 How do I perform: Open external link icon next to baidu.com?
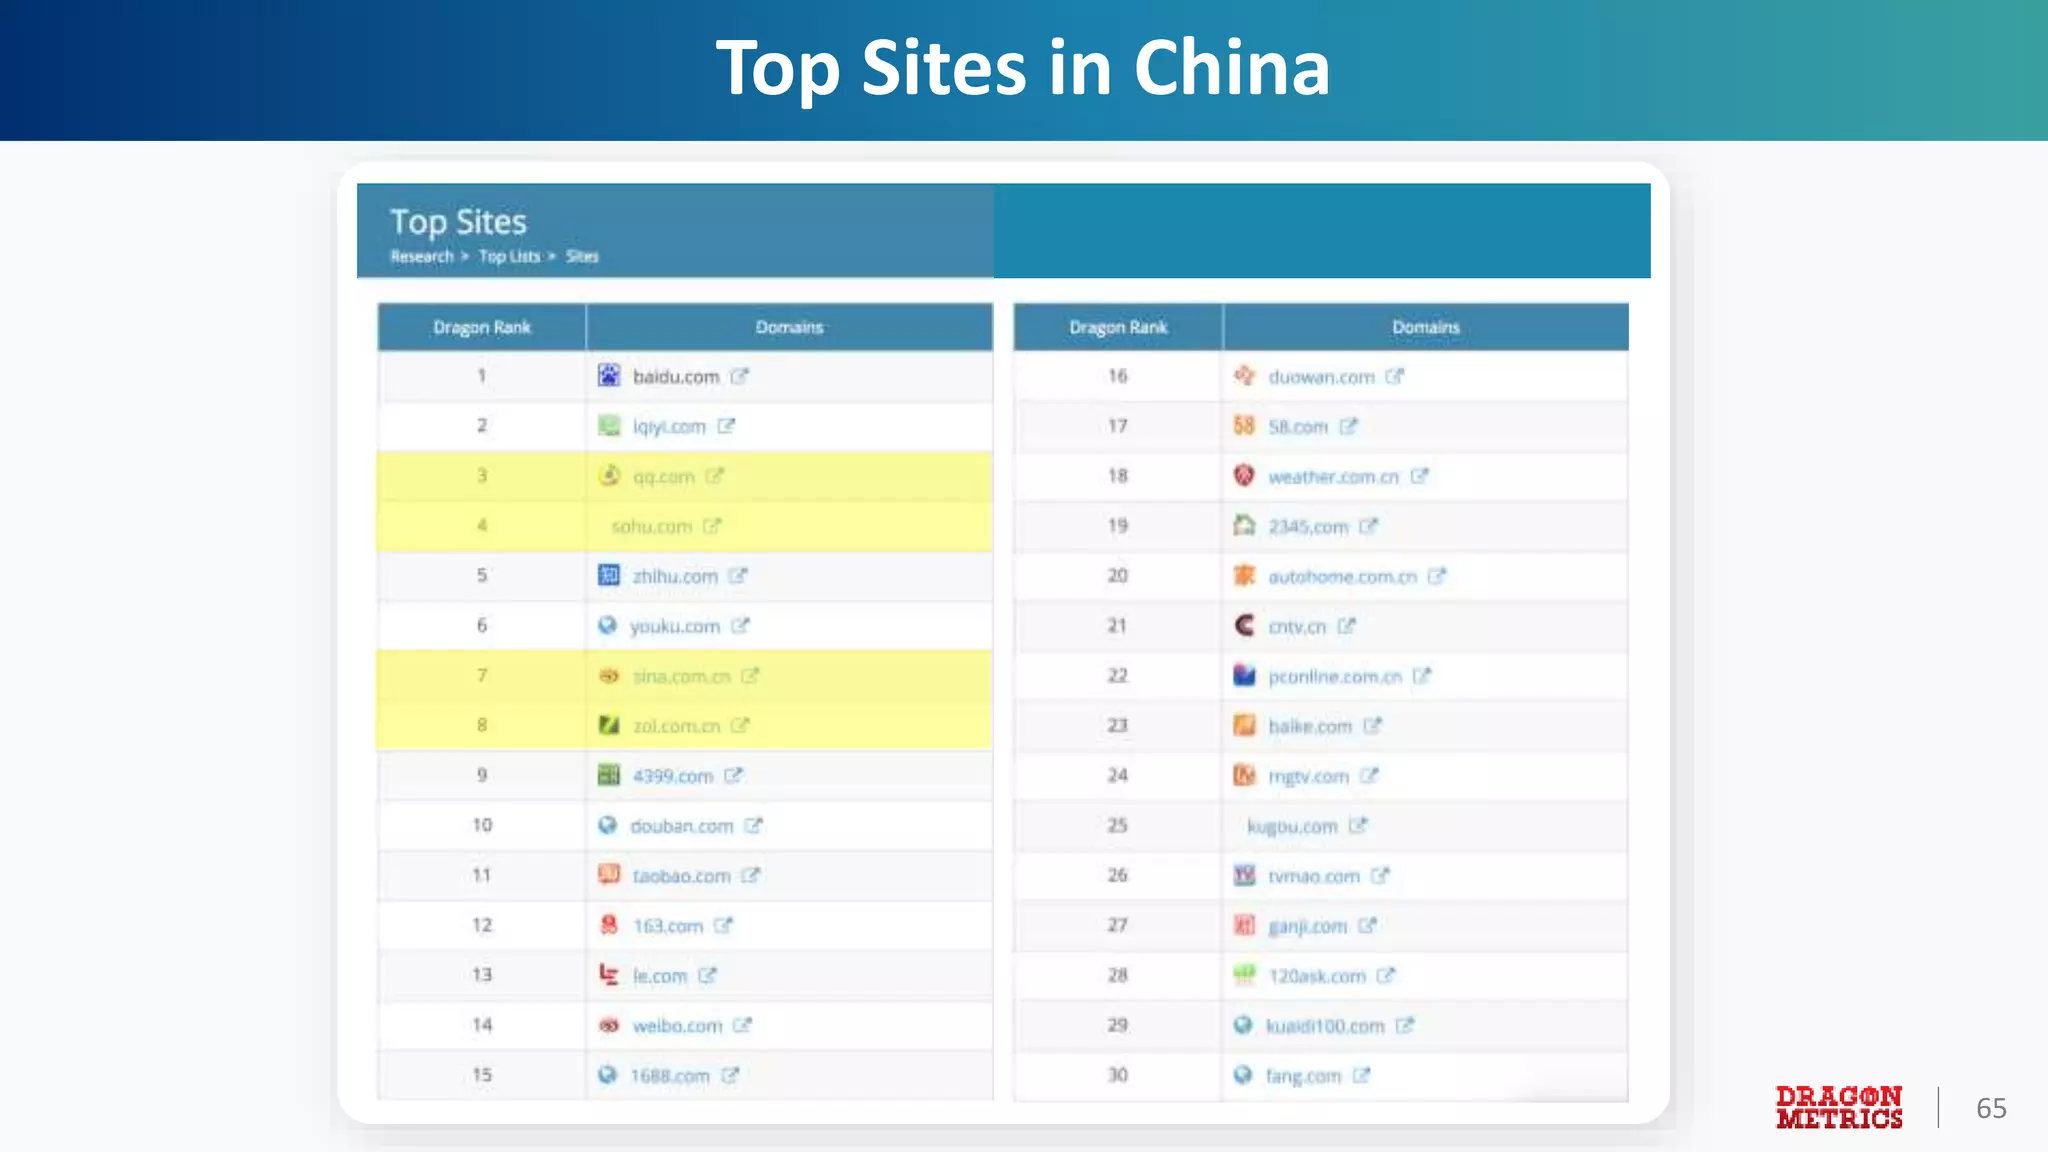coord(739,376)
